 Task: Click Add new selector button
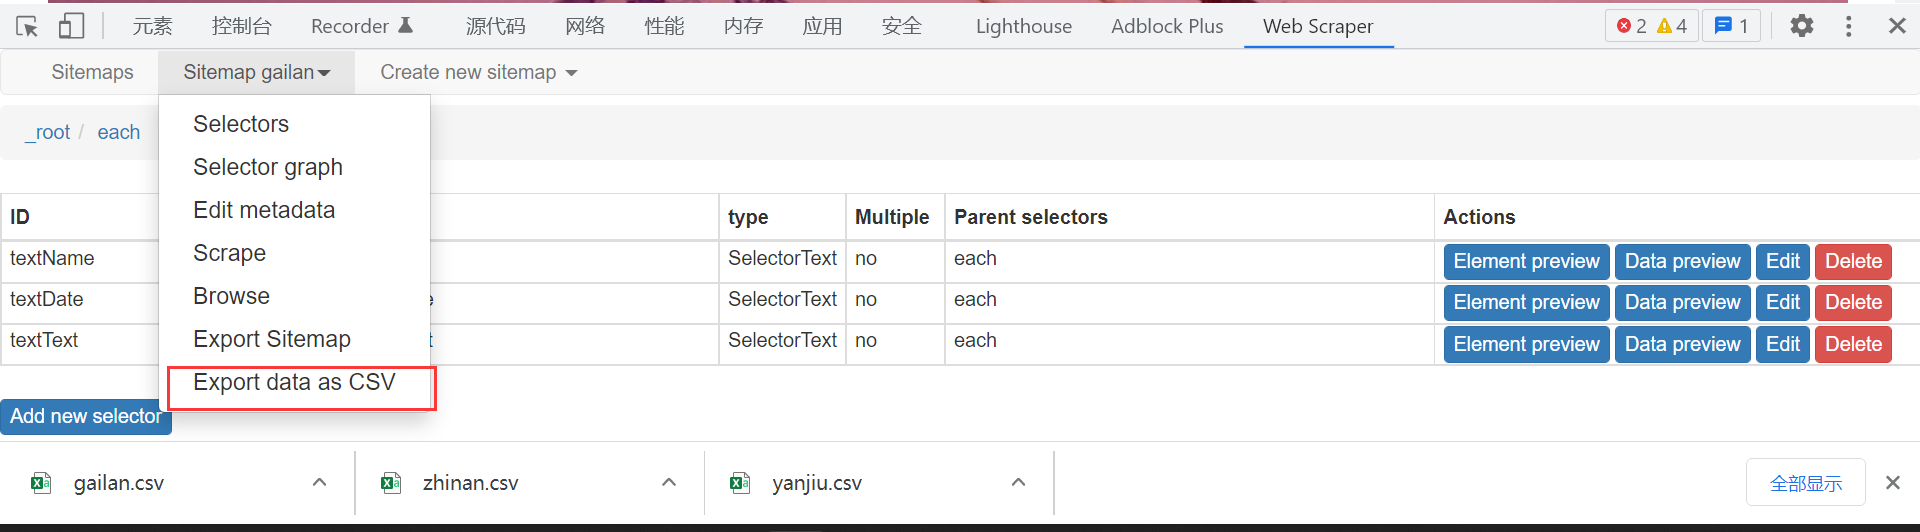(x=86, y=416)
